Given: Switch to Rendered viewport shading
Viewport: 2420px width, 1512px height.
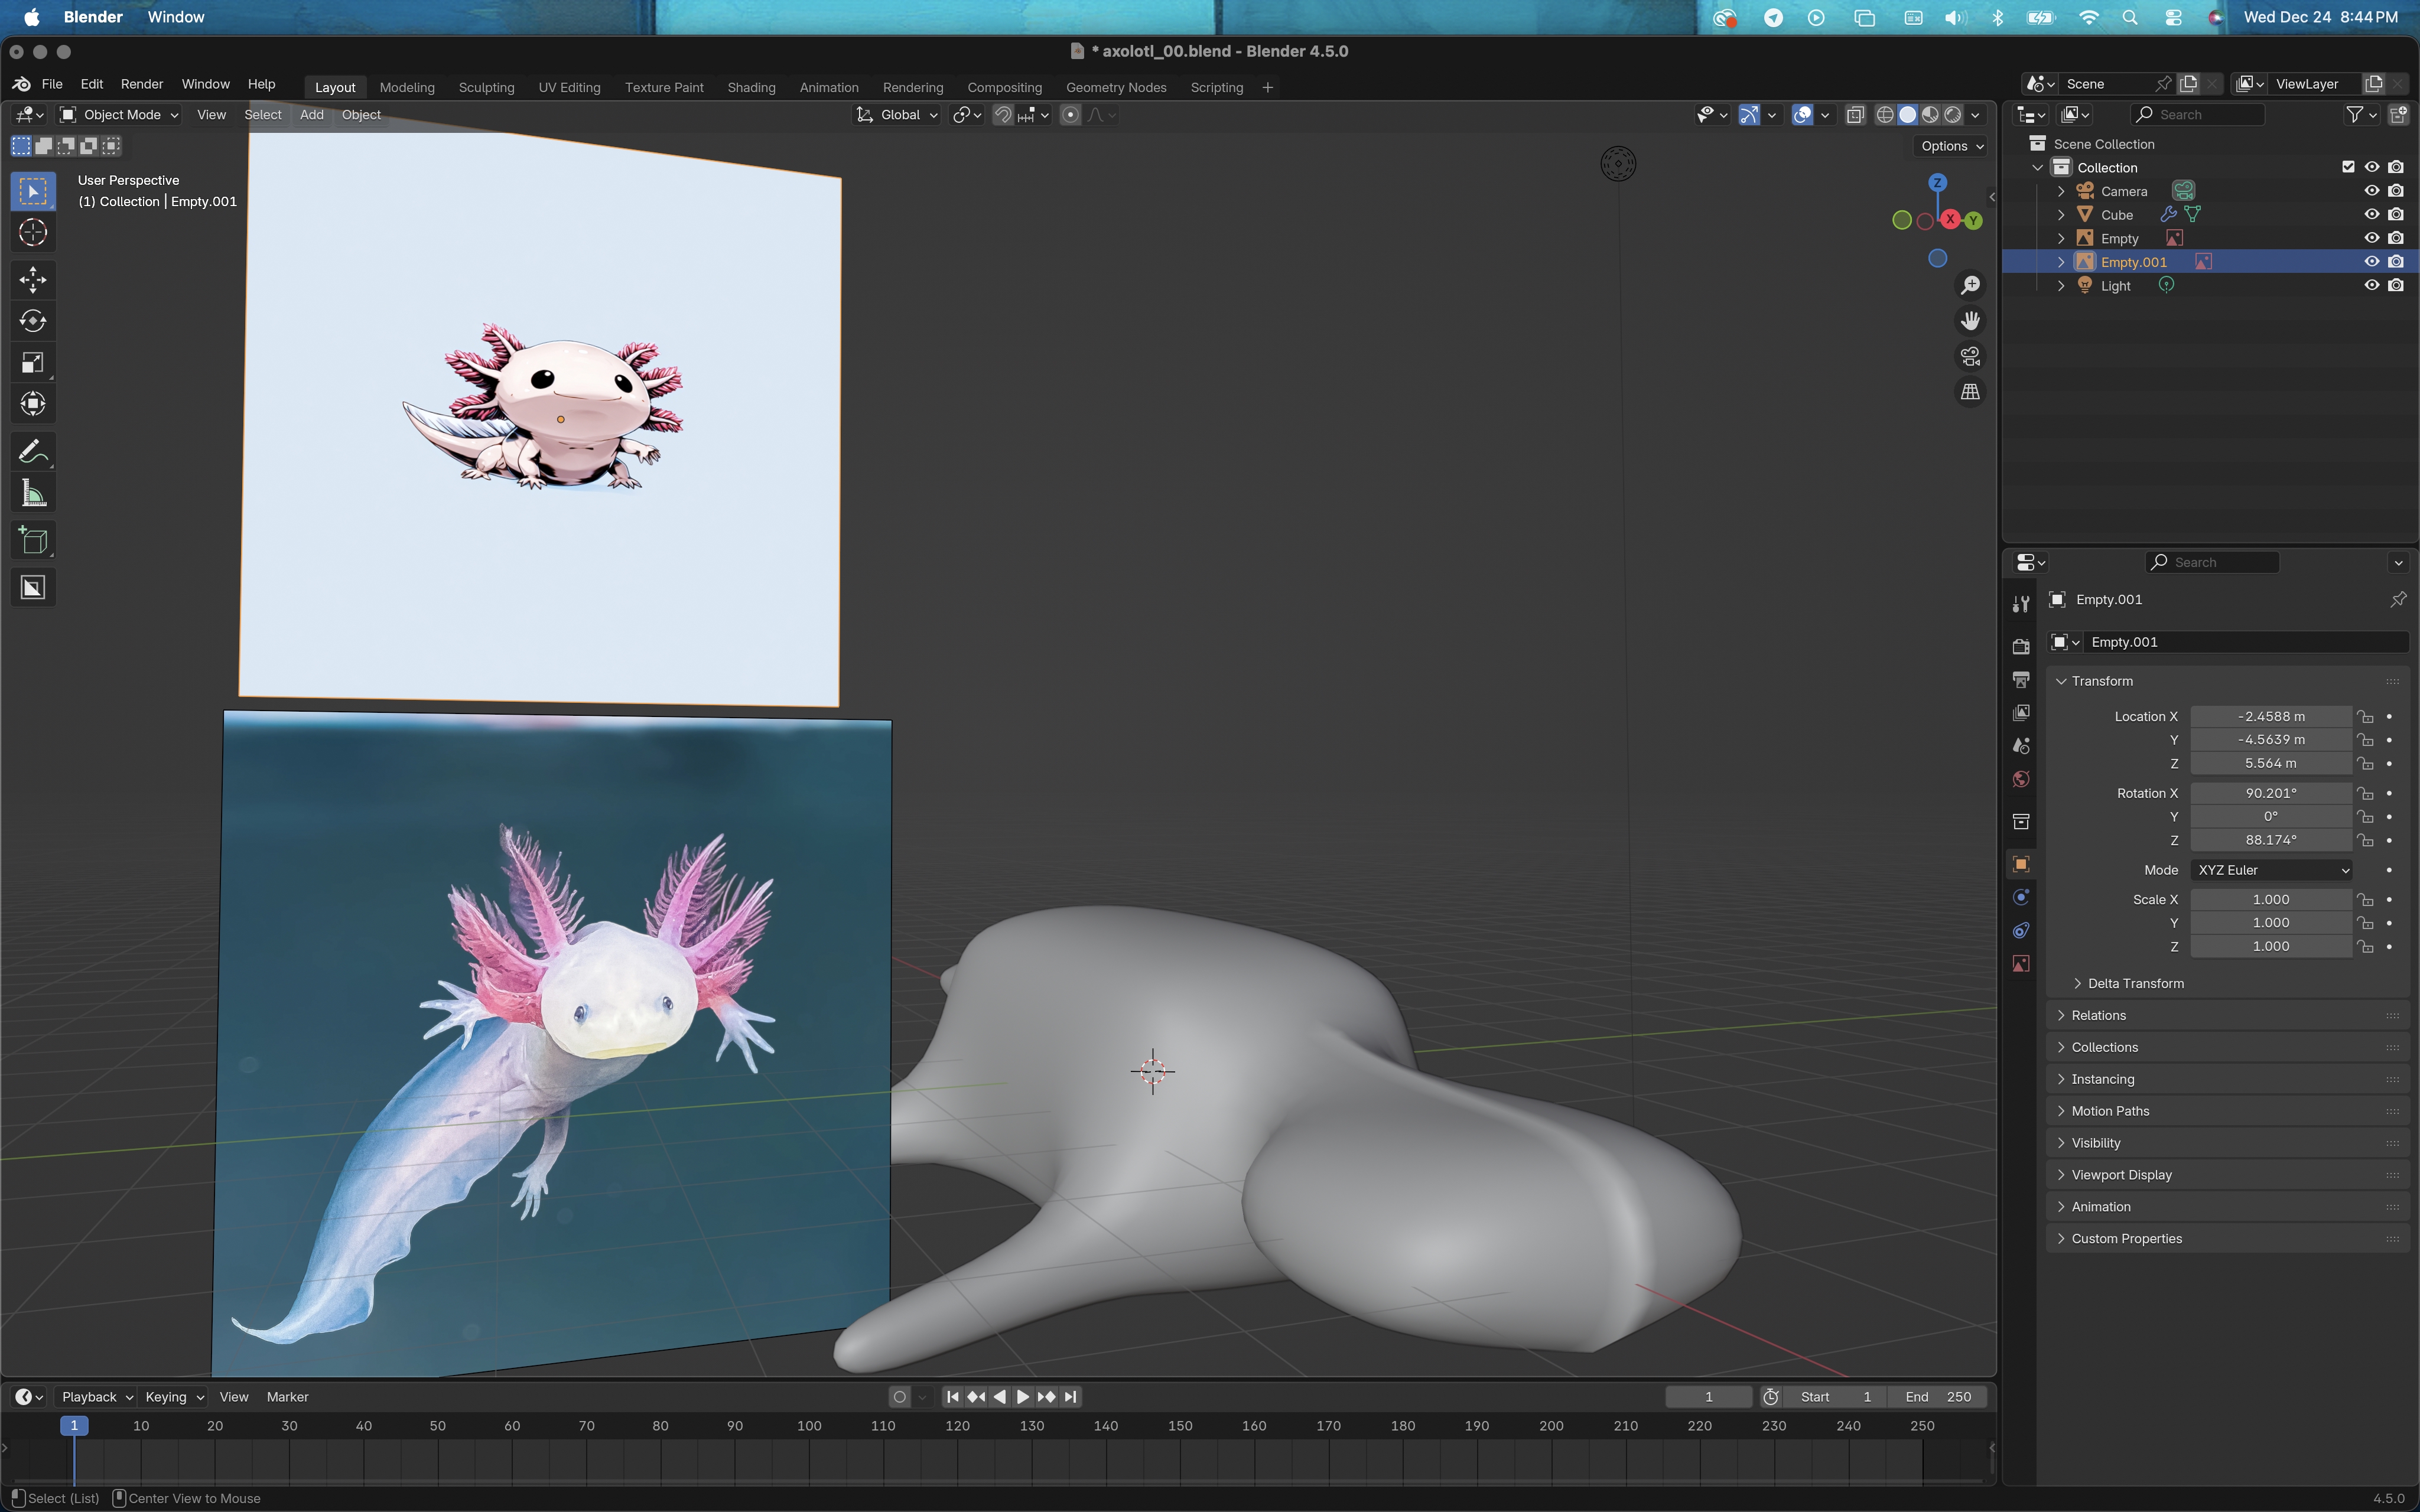Looking at the screenshot, I should (x=1953, y=115).
